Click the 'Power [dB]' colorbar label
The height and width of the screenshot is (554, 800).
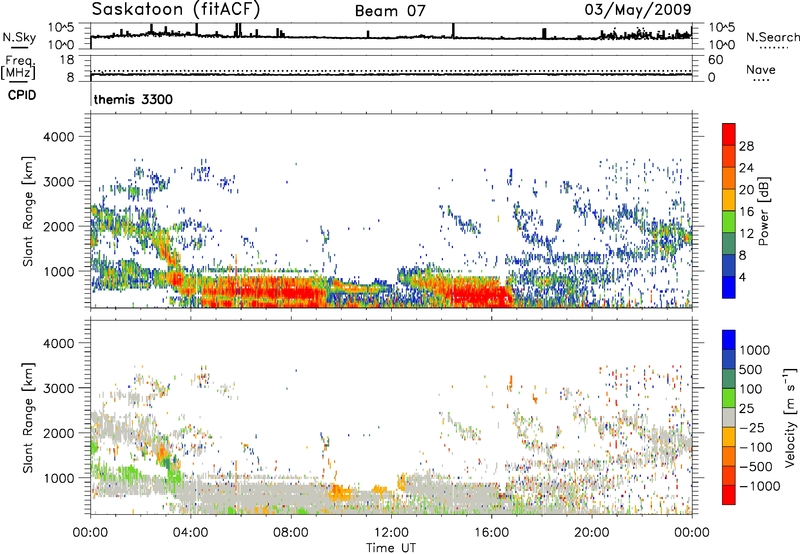[763, 211]
